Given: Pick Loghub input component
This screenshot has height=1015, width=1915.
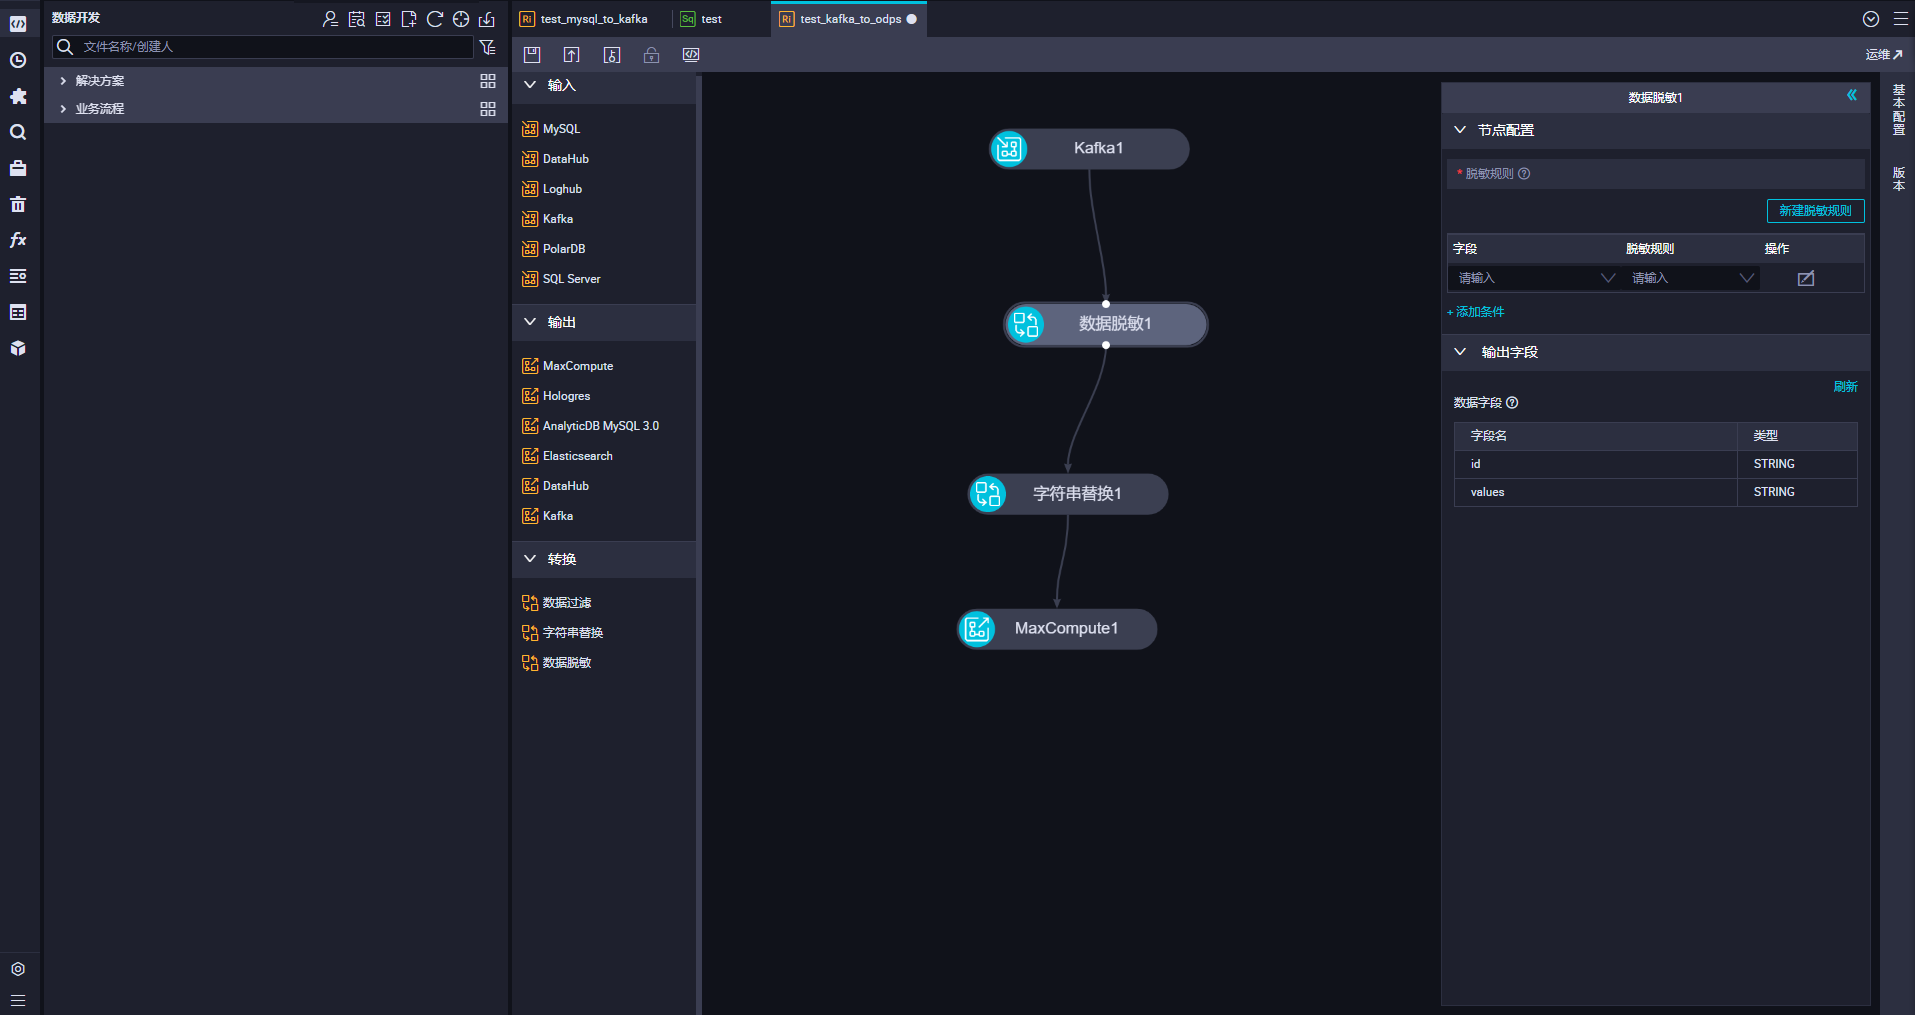Looking at the screenshot, I should [x=552, y=189].
